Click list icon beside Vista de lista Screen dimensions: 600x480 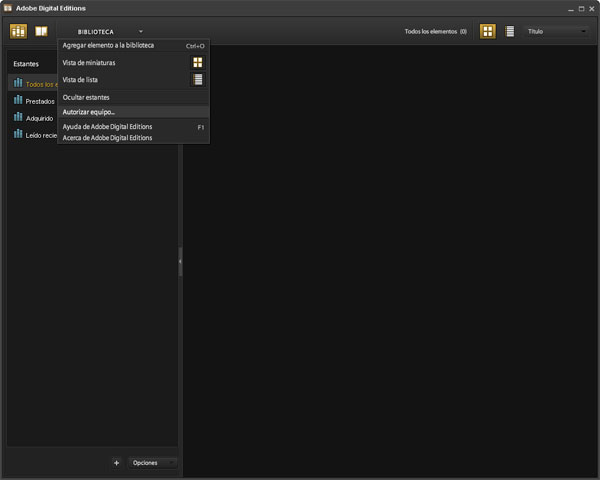pyautogui.click(x=197, y=80)
